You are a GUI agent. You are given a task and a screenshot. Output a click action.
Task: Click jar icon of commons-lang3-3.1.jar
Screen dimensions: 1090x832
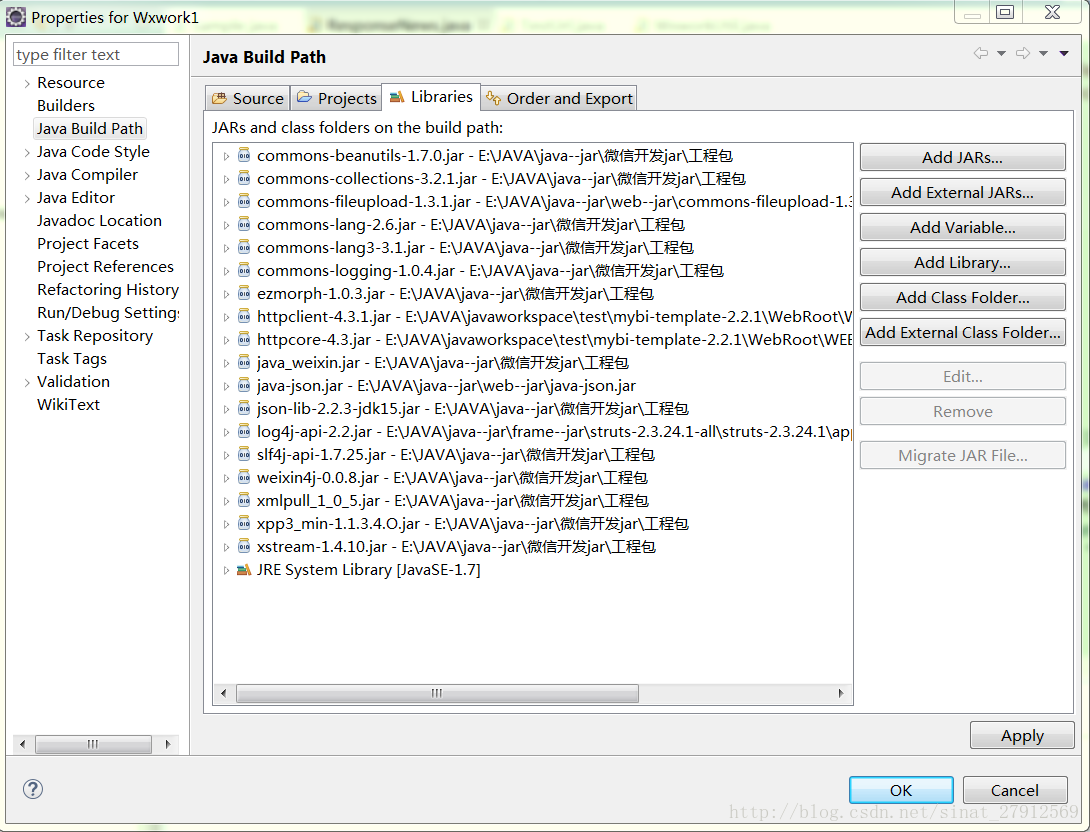244,247
